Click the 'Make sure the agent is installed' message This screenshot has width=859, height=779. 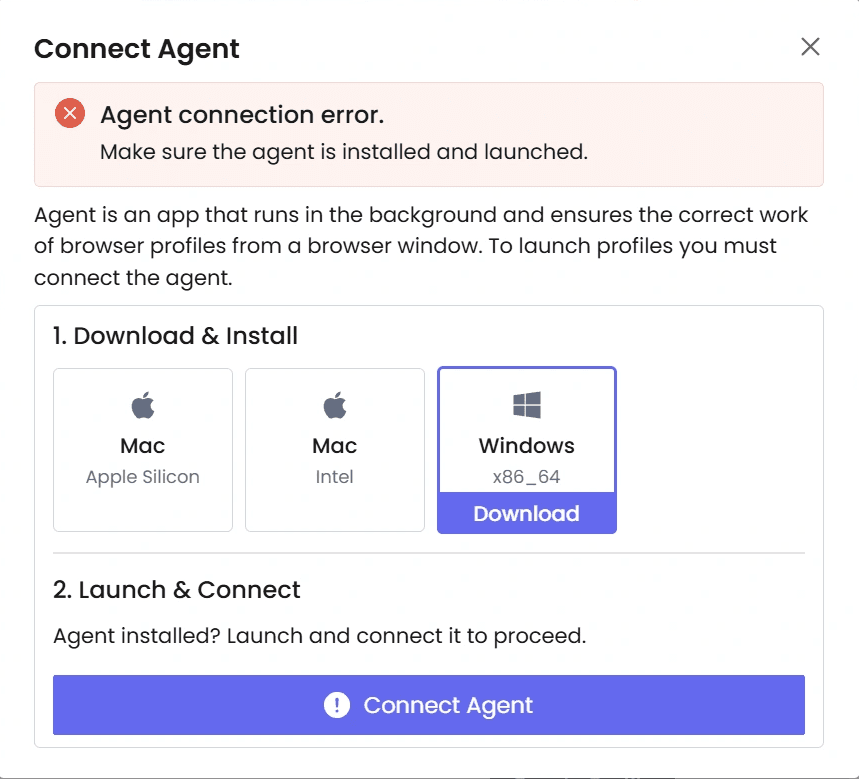[344, 152]
